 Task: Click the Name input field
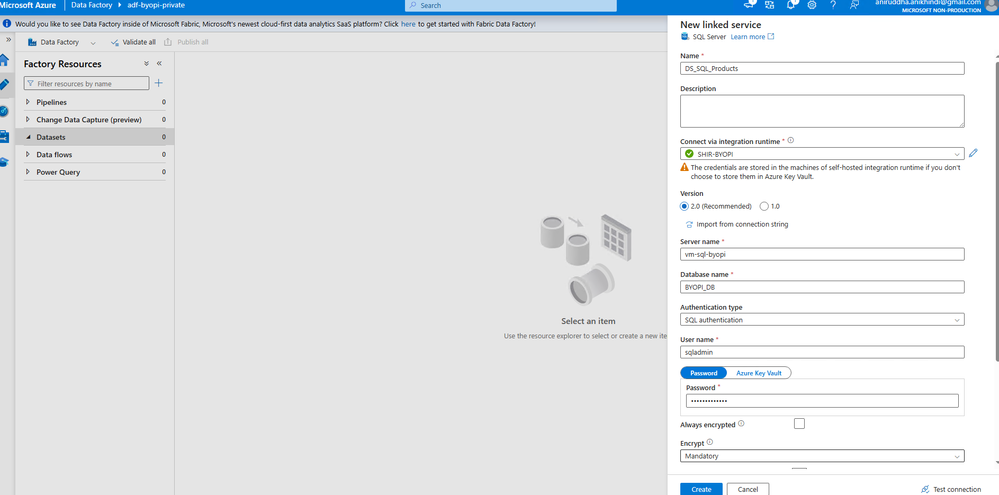pyautogui.click(x=822, y=68)
